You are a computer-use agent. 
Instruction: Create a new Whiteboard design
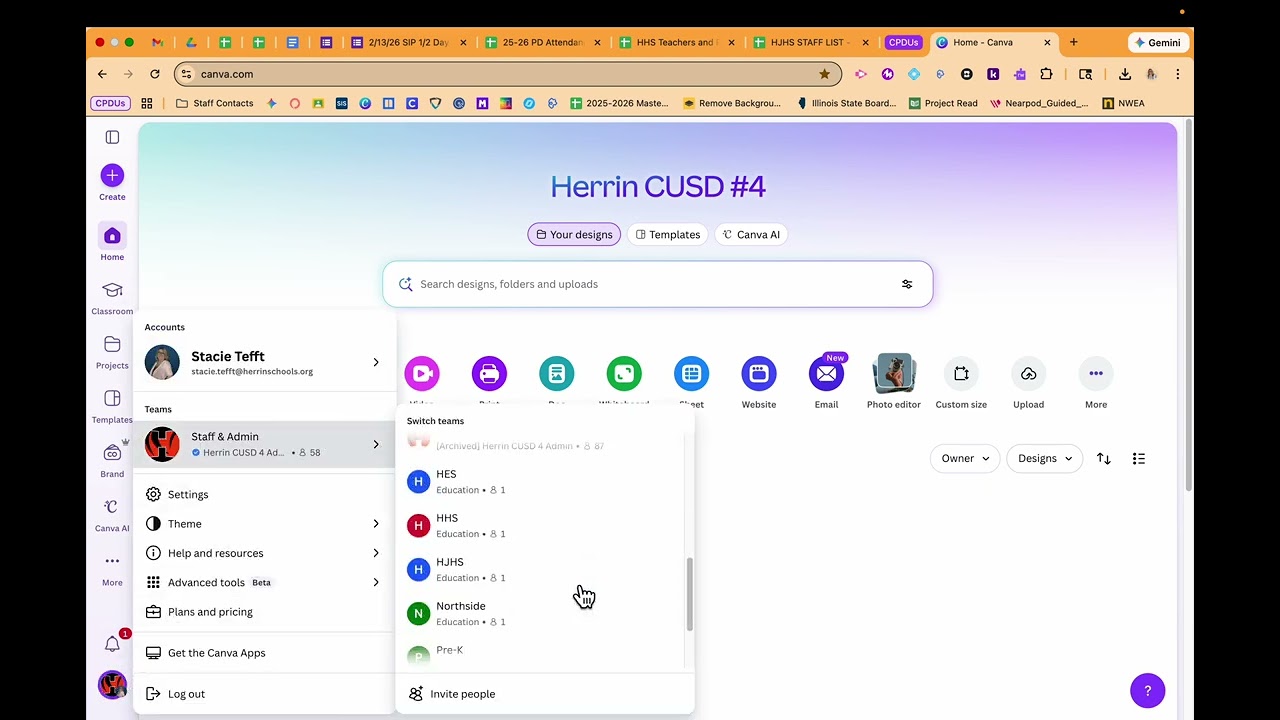(x=624, y=374)
